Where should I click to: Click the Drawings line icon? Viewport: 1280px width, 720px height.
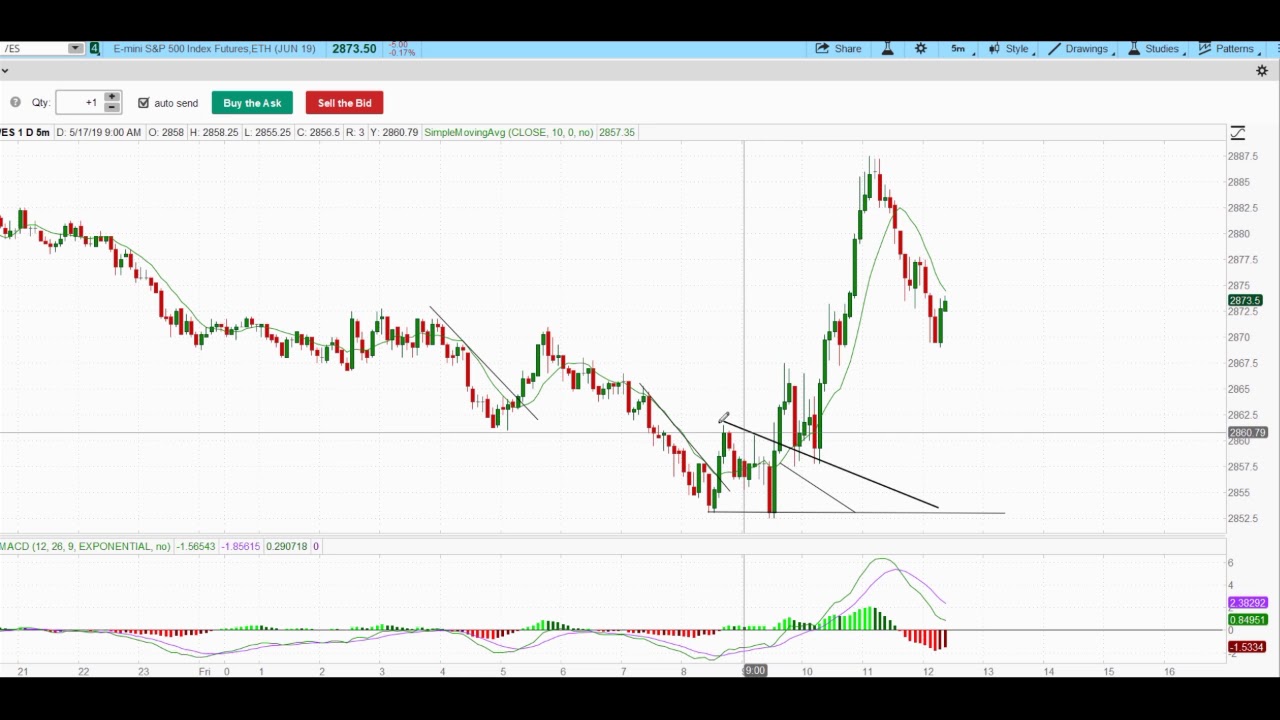[x=1054, y=49]
